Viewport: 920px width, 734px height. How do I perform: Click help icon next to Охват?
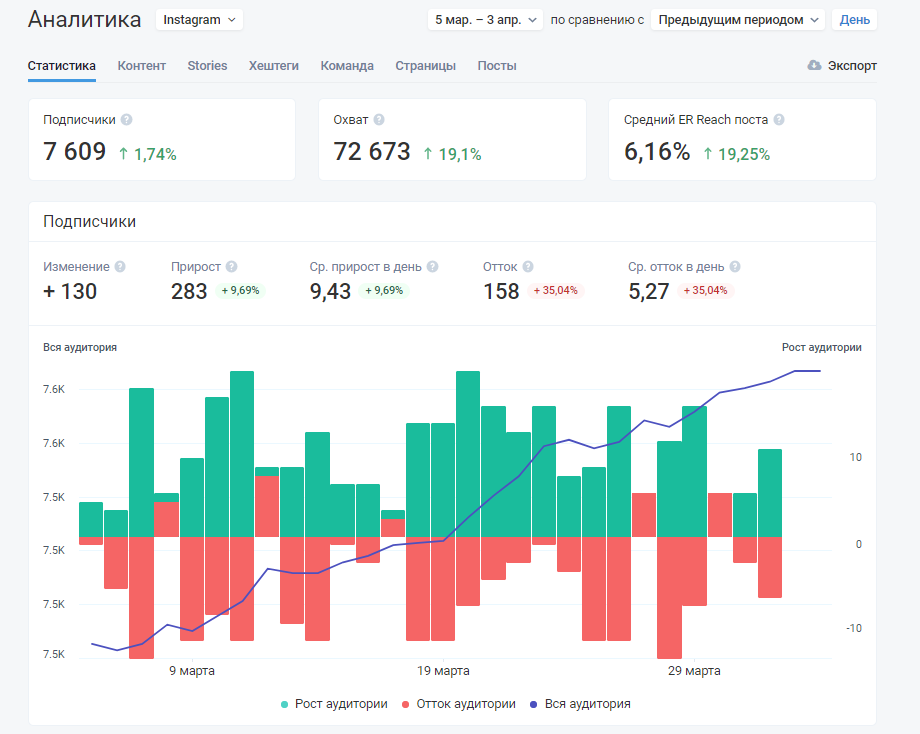pos(379,120)
